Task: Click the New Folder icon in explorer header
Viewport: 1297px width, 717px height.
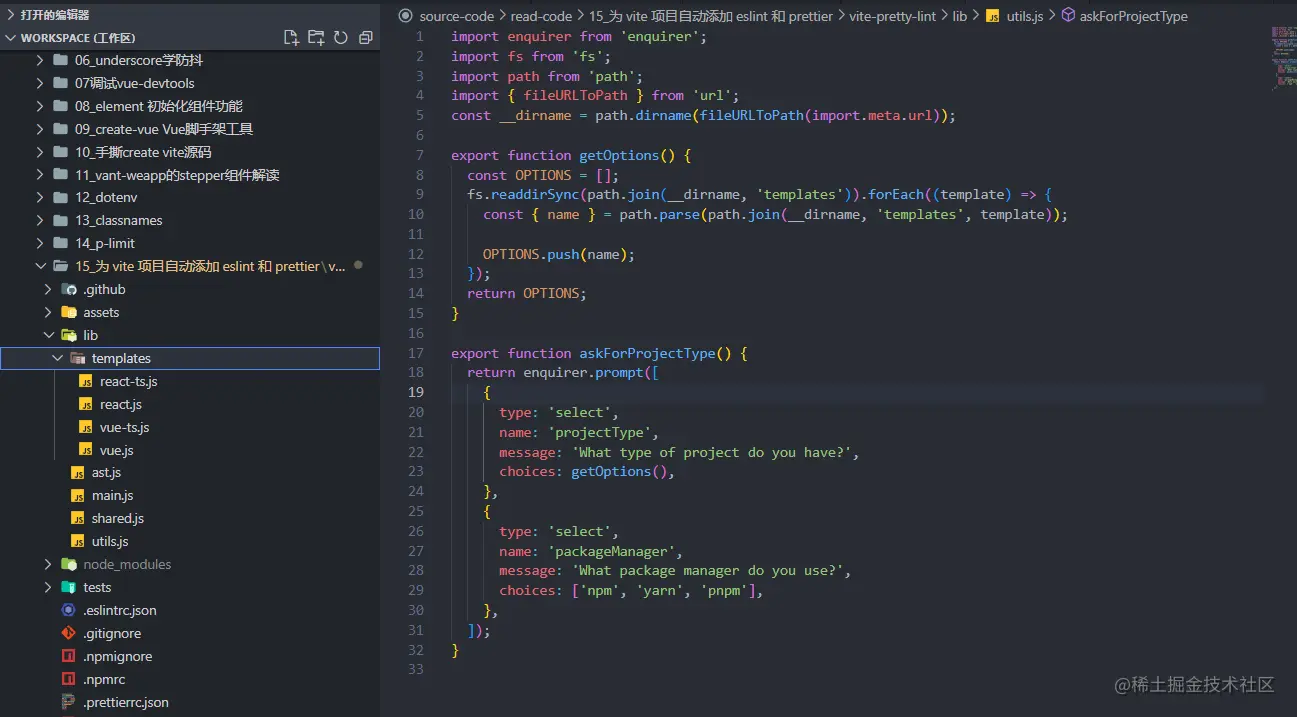Action: [316, 37]
